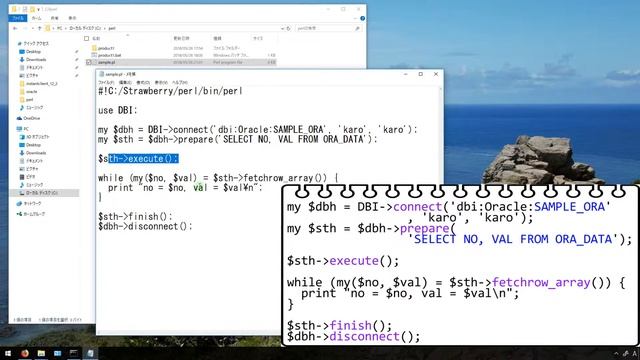Open the oracle folder in sidebar

click(31, 92)
